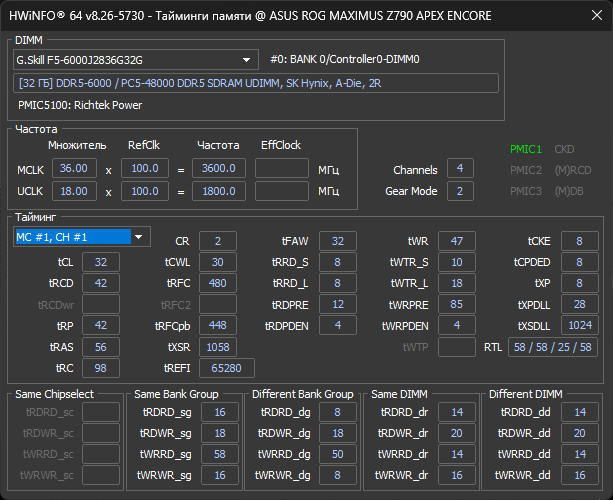613x500 pixels.
Task: Click the tRRD_S value field
Action: tap(338, 262)
